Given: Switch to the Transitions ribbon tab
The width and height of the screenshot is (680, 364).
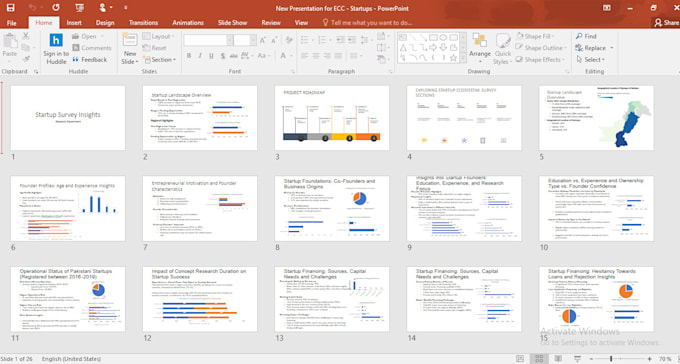Looking at the screenshot, I should point(144,23).
